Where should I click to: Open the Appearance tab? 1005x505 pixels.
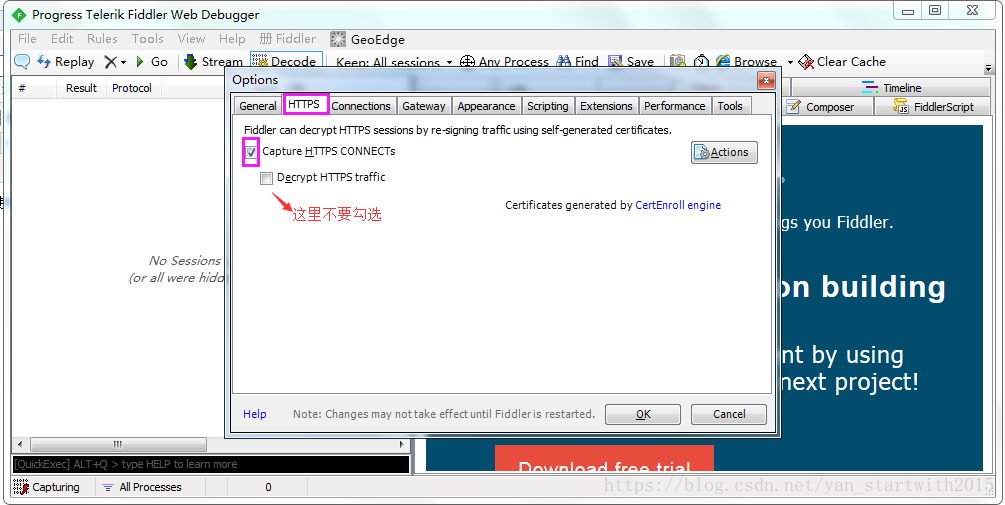click(486, 106)
